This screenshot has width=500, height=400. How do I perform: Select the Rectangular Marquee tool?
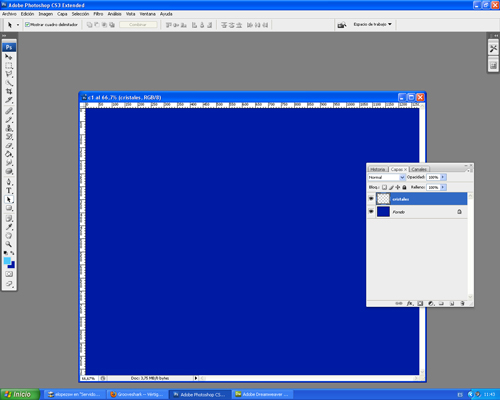9,66
